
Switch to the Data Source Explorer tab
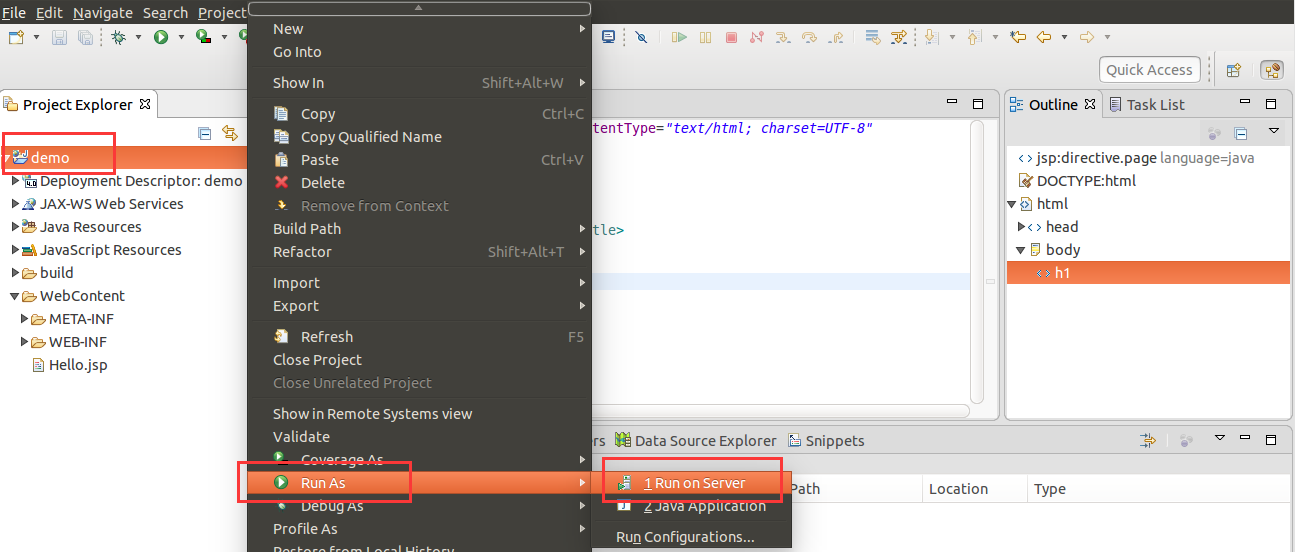pyautogui.click(x=696, y=440)
